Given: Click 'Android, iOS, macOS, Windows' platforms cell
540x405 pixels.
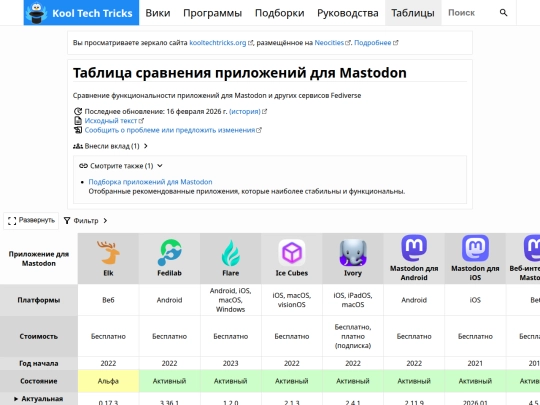Looking at the screenshot, I should (x=230, y=300).
